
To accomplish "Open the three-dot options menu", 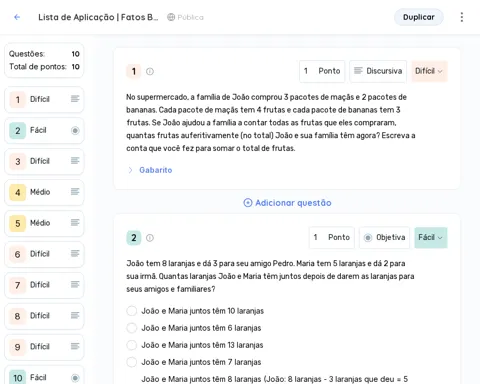I will coord(462,17).
